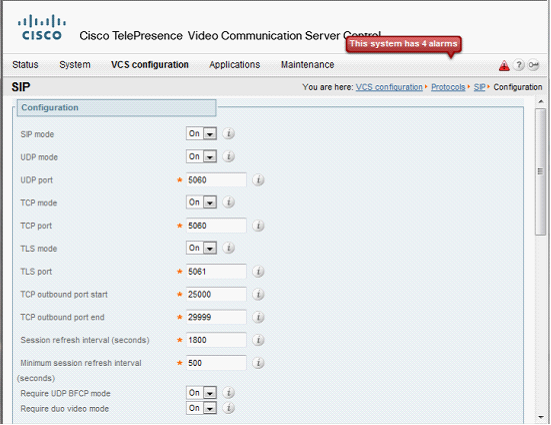Viewport: 551px width, 425px height.
Task: Show info for Require duo video mode
Action: pyautogui.click(x=228, y=408)
